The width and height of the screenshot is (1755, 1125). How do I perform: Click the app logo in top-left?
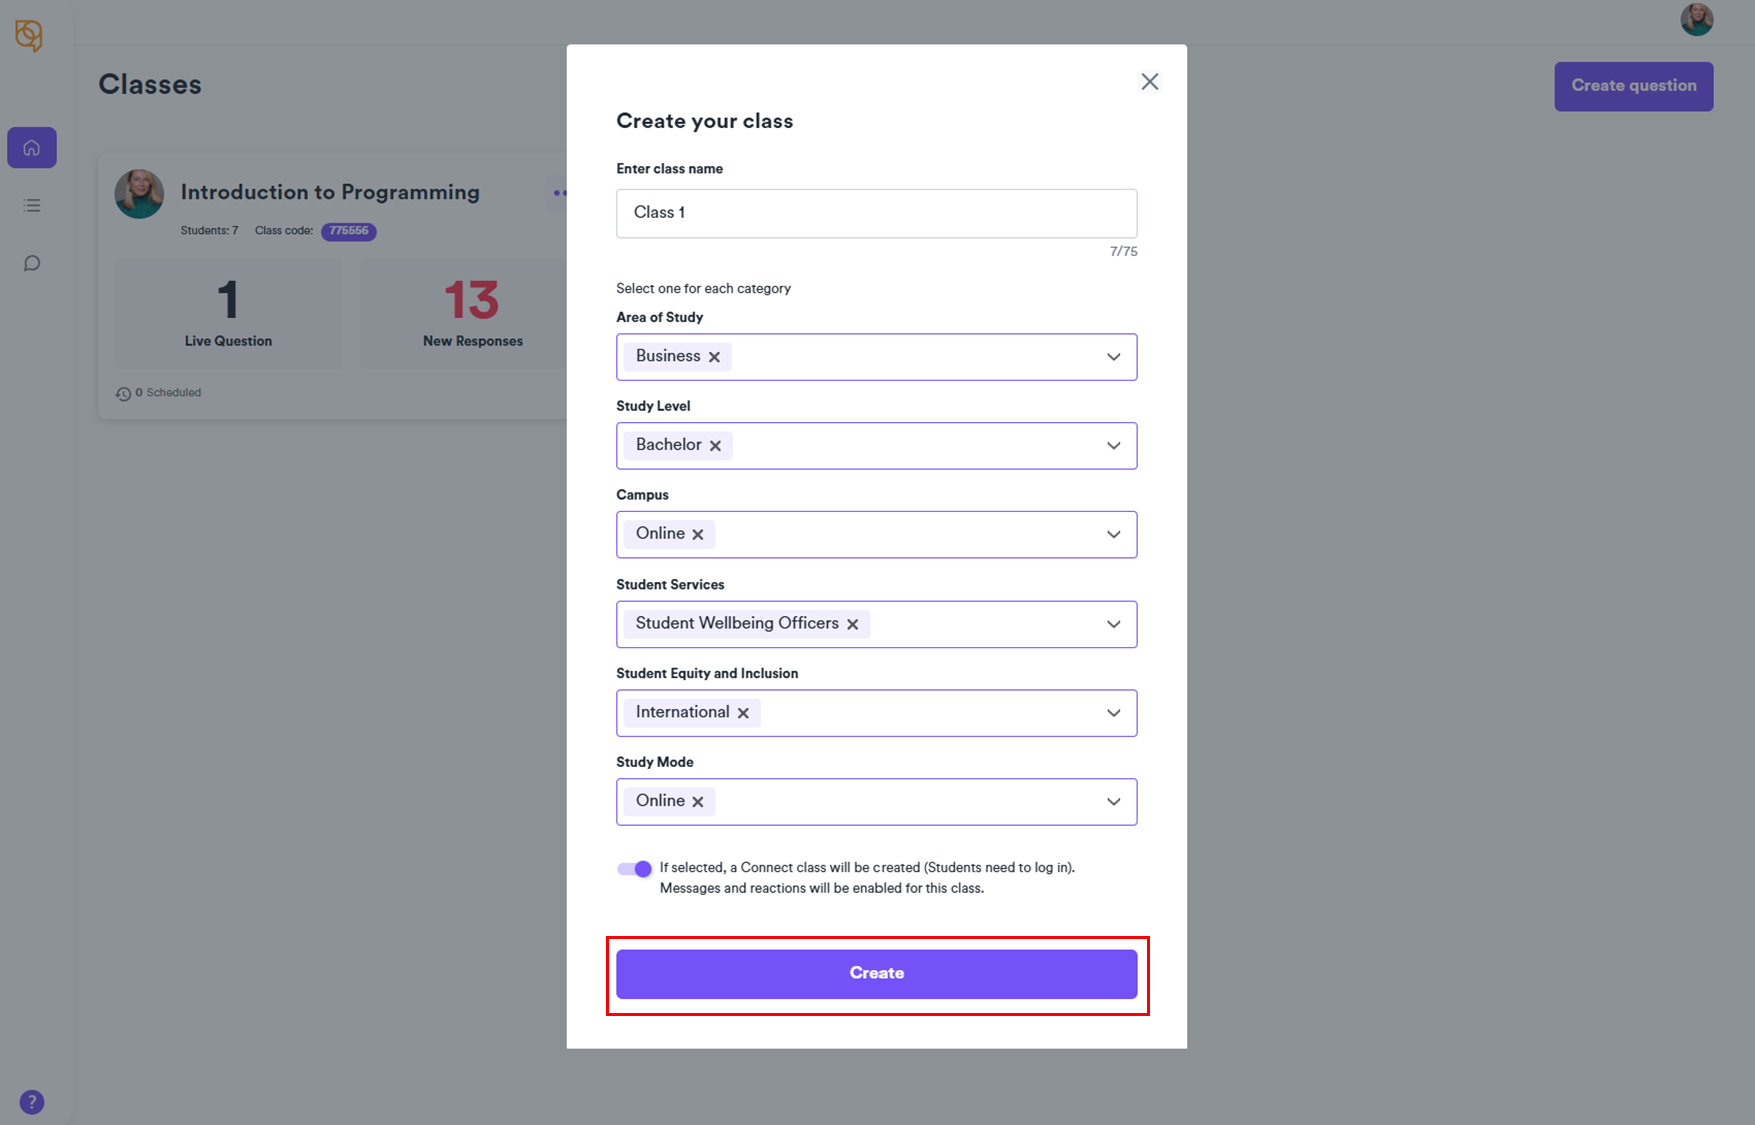pyautogui.click(x=29, y=36)
